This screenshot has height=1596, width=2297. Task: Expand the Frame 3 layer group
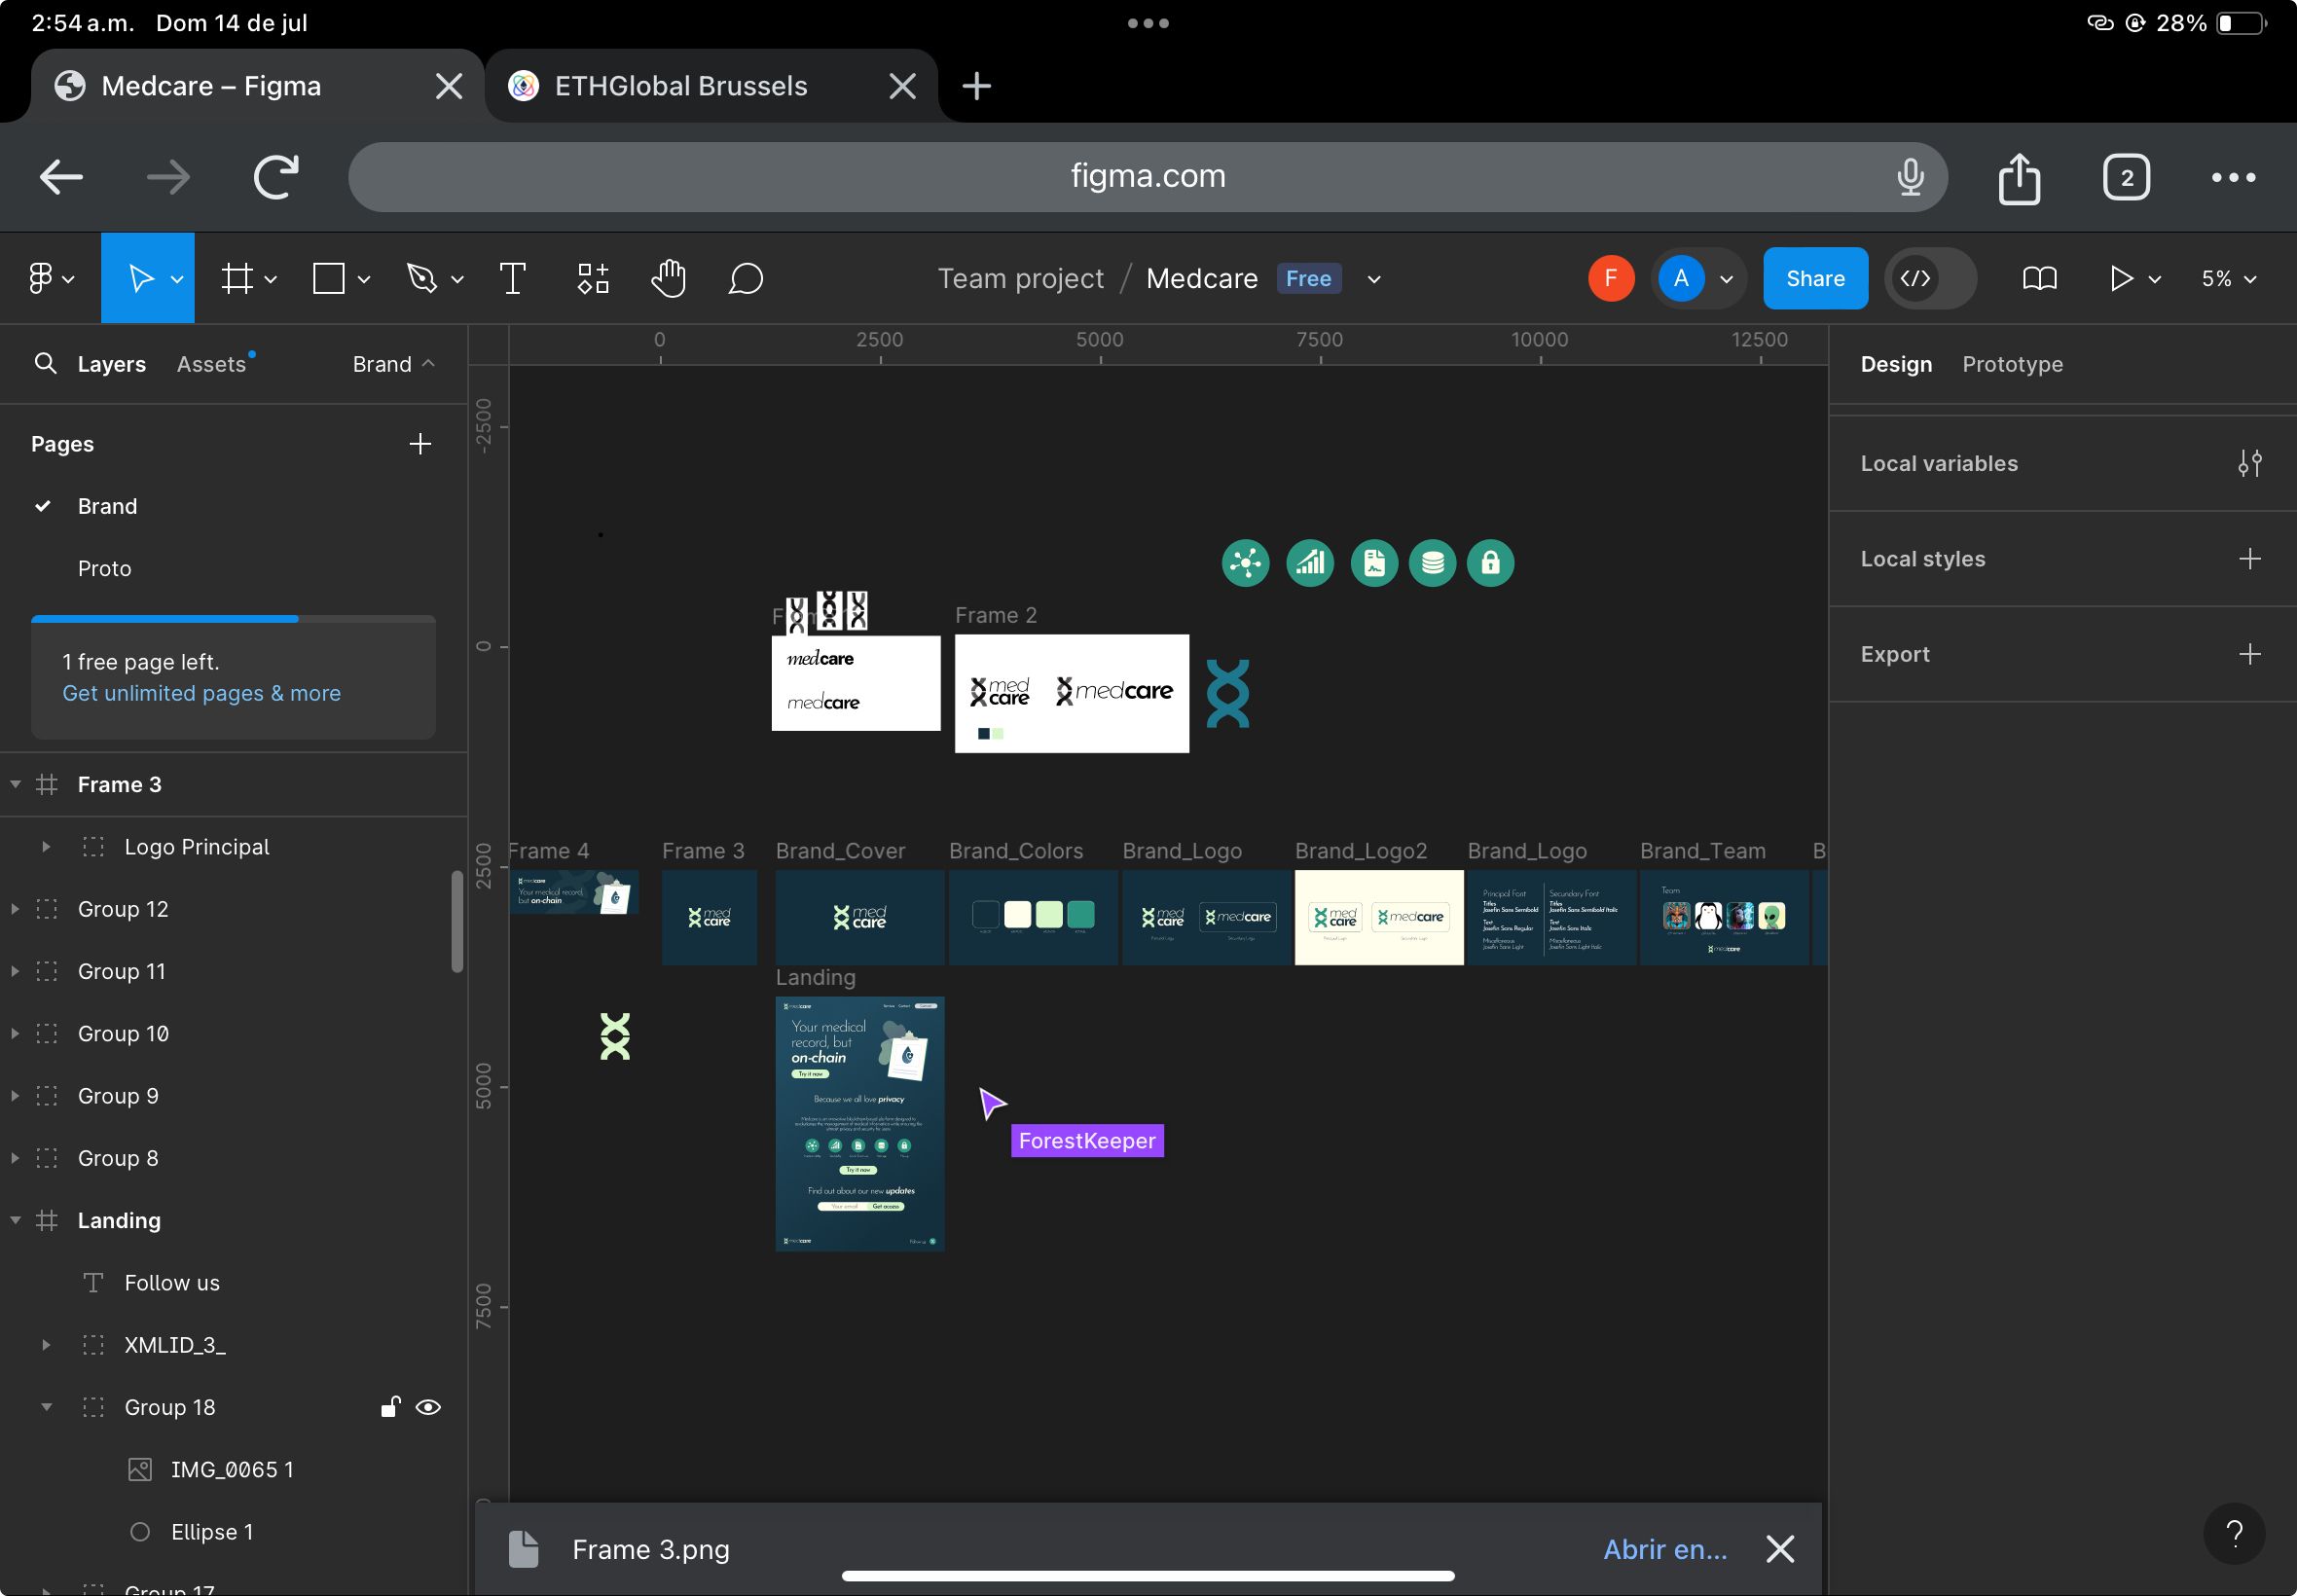(x=18, y=783)
